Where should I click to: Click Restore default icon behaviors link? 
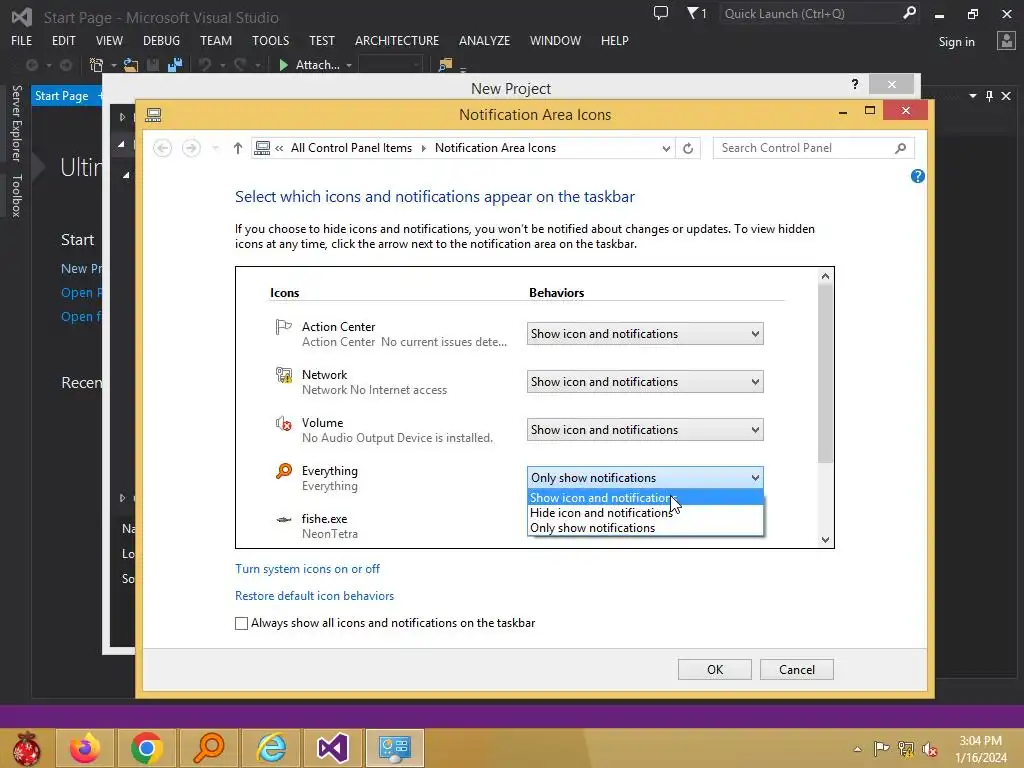click(x=314, y=596)
